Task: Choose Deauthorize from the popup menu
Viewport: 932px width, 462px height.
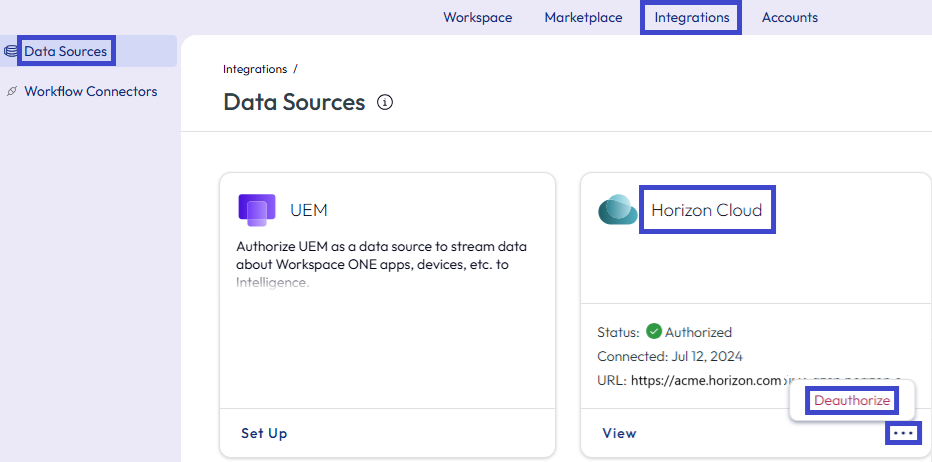Action: pos(852,401)
